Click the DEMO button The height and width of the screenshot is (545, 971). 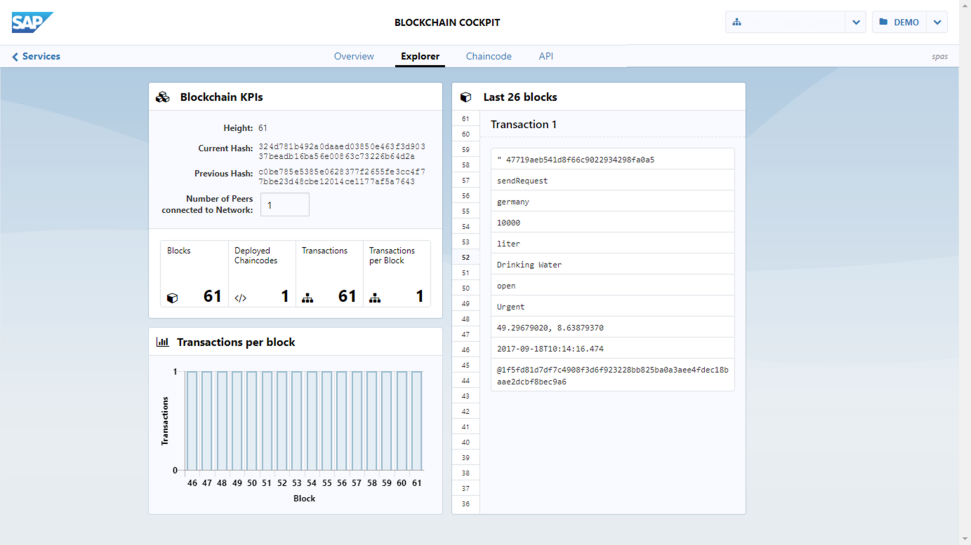899,22
